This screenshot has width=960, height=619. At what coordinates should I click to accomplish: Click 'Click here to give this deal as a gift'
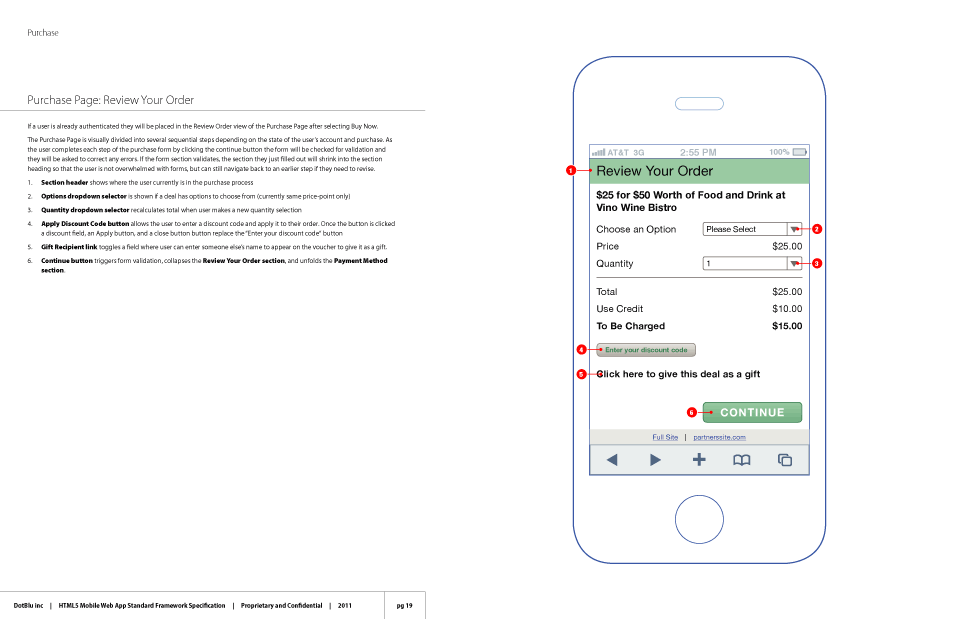(679, 373)
